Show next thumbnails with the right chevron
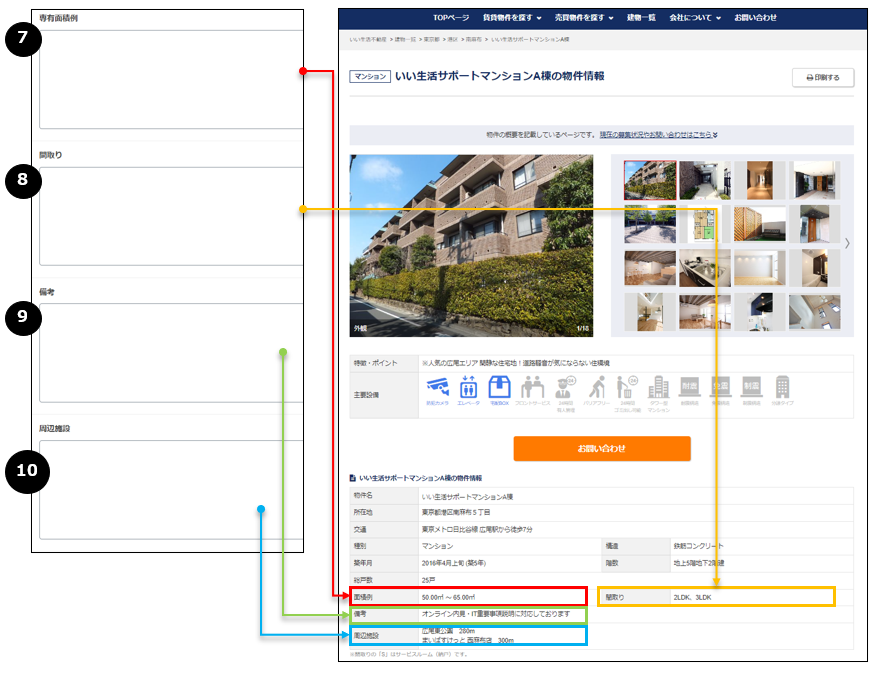The image size is (877, 677). [x=847, y=243]
